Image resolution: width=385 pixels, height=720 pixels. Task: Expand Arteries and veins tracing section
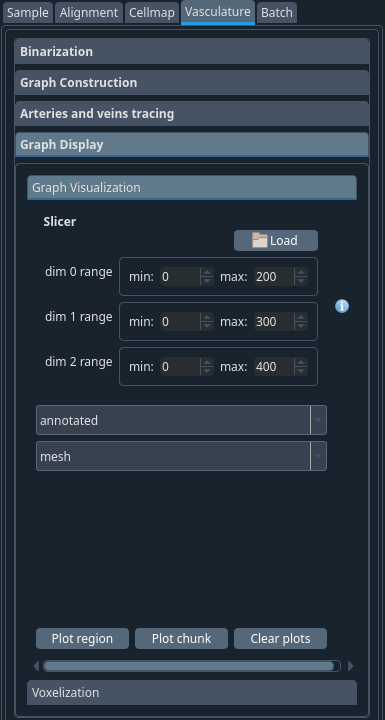tap(192, 113)
